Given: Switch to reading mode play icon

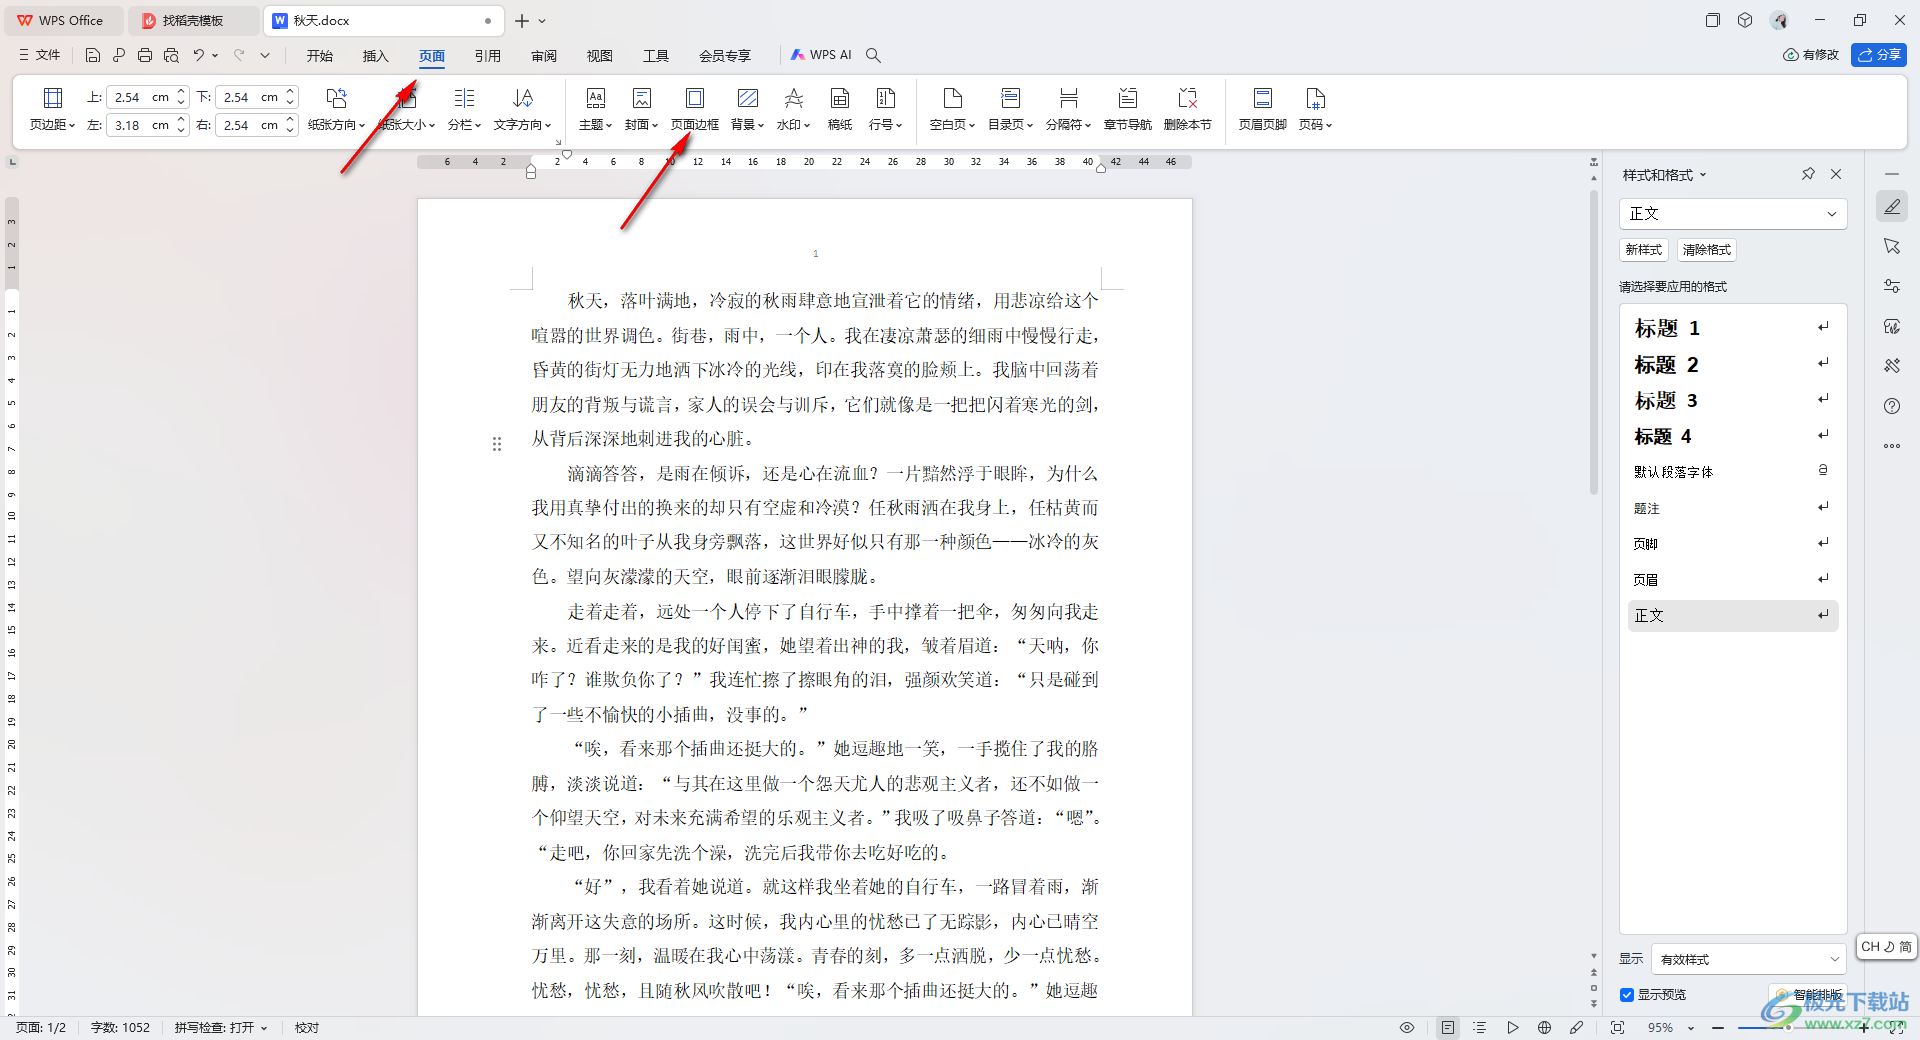Looking at the screenshot, I should tap(1513, 1027).
